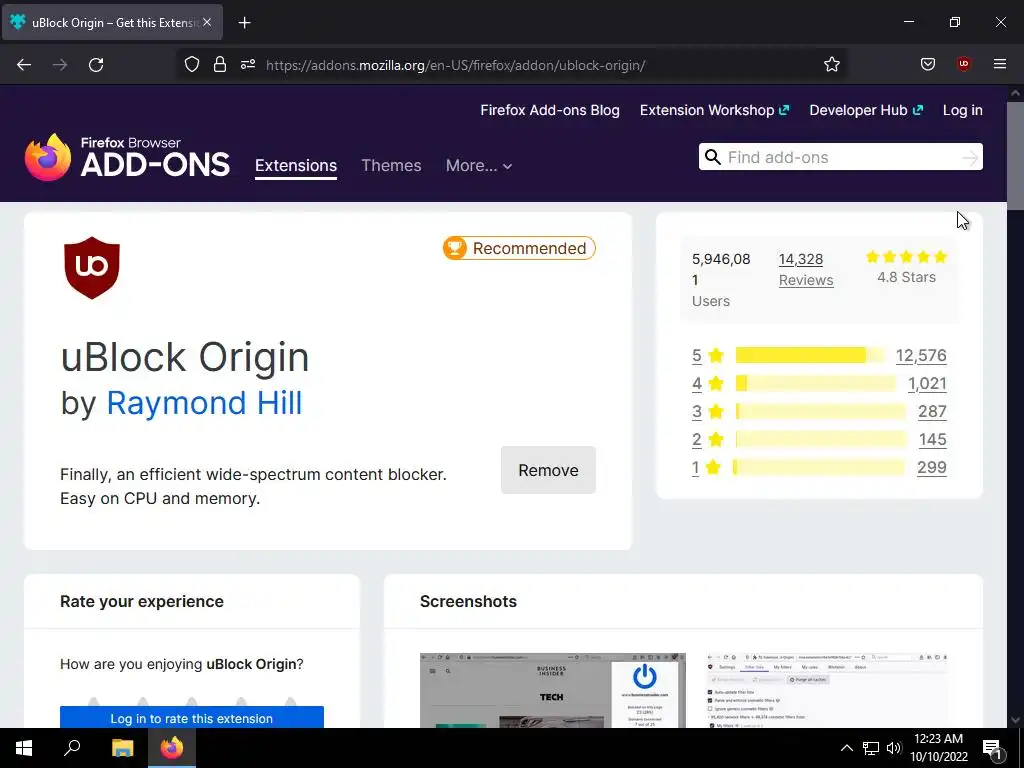
Task: Click the Firefox icon in taskbar
Action: pos(172,748)
